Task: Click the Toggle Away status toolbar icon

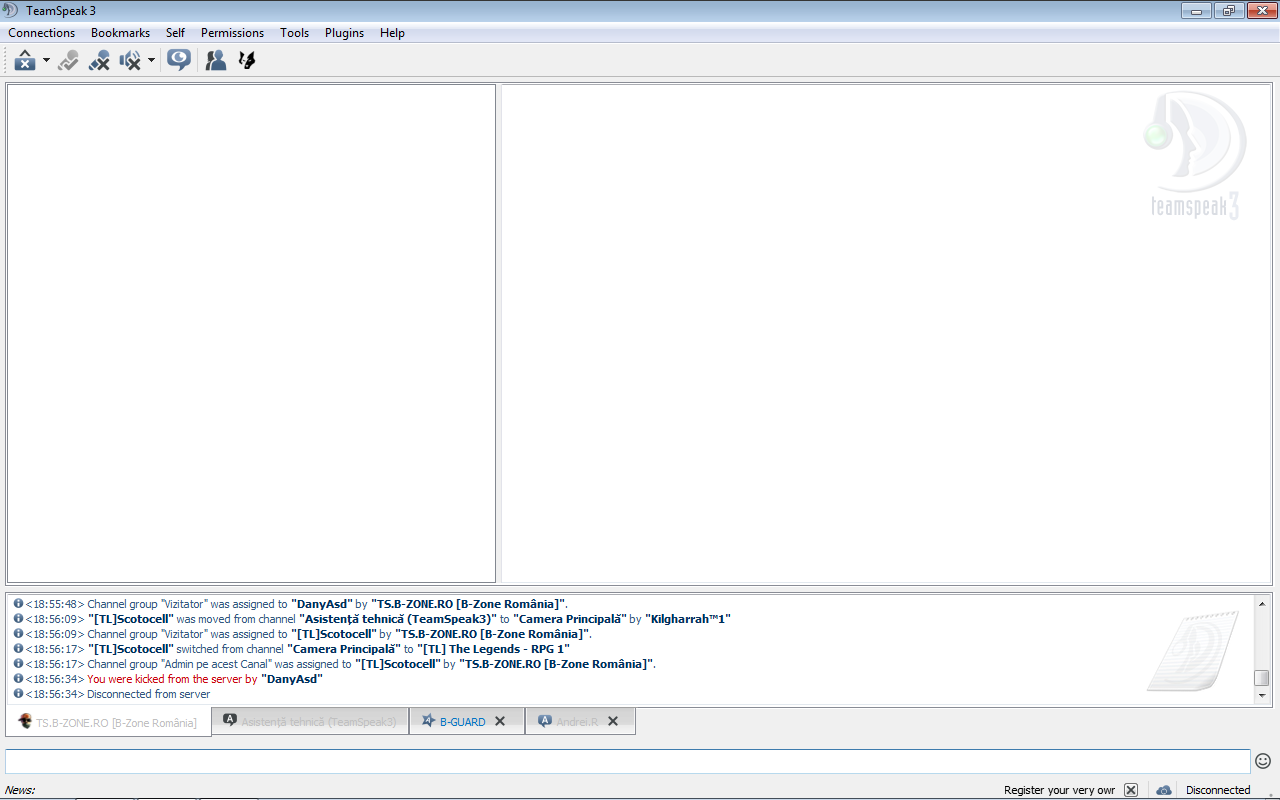Action: tap(99, 61)
